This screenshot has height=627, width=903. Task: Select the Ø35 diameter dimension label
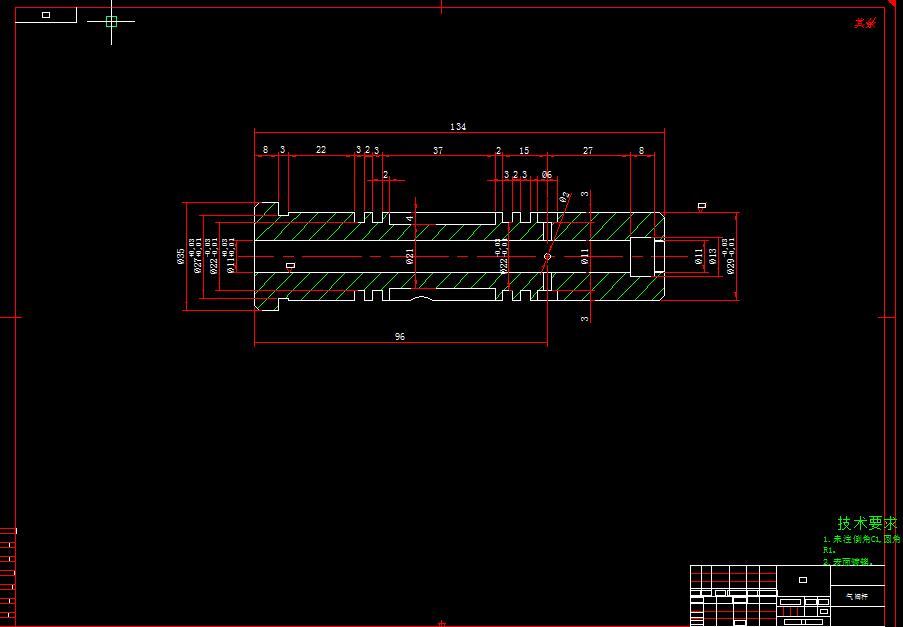(181, 255)
